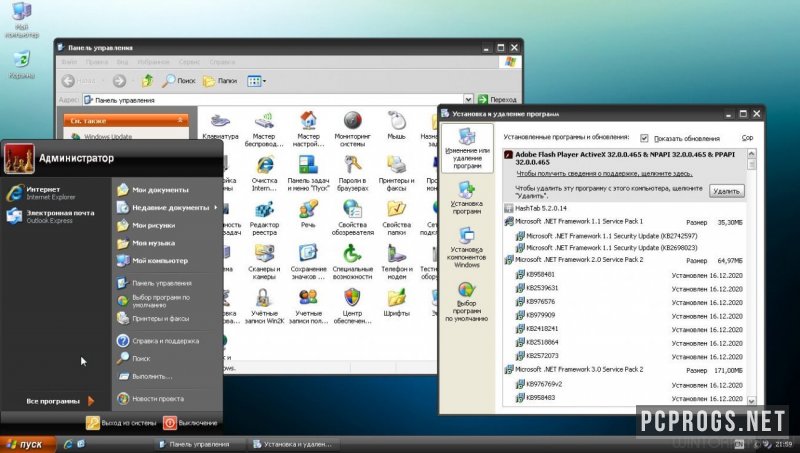The image size is (800, 453).
Task: Select Выбор программ по умолчанию sidebar icon
Action: tap(467, 301)
